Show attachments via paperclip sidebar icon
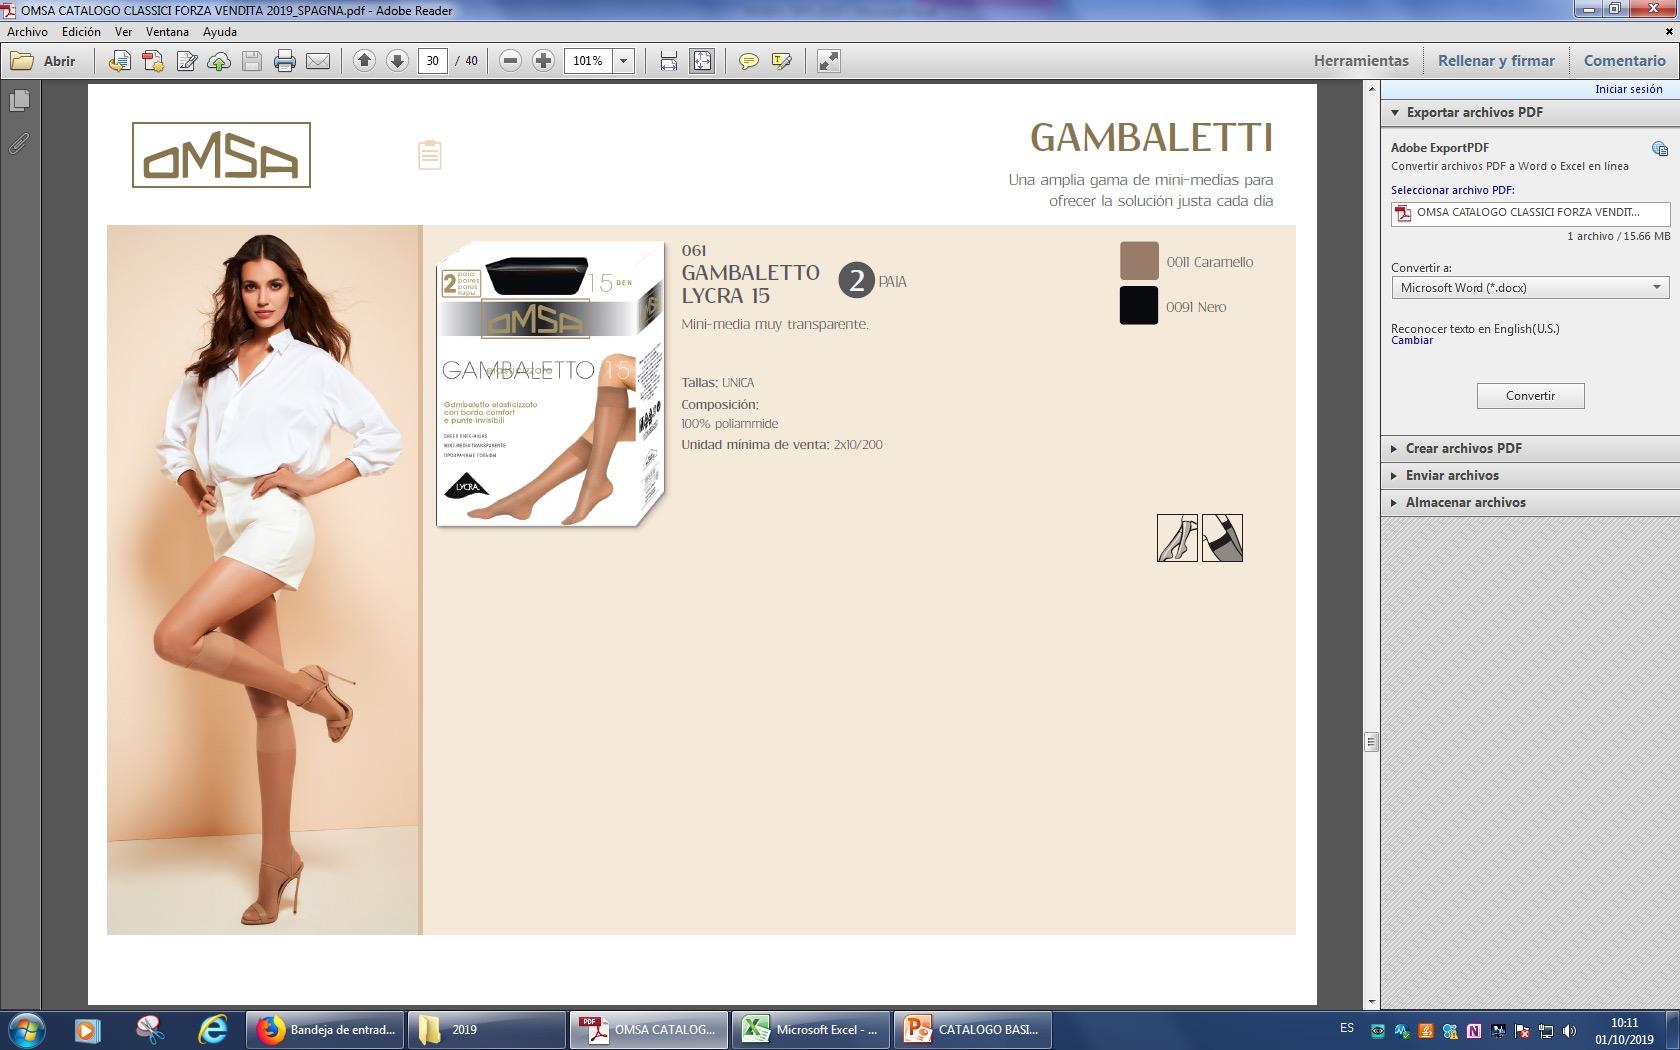The width and height of the screenshot is (1680, 1050). (19, 144)
